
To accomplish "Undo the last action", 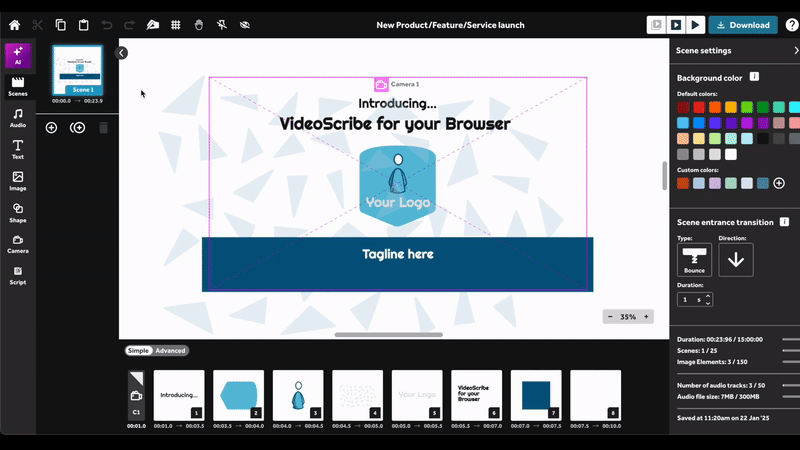I will (x=106, y=25).
